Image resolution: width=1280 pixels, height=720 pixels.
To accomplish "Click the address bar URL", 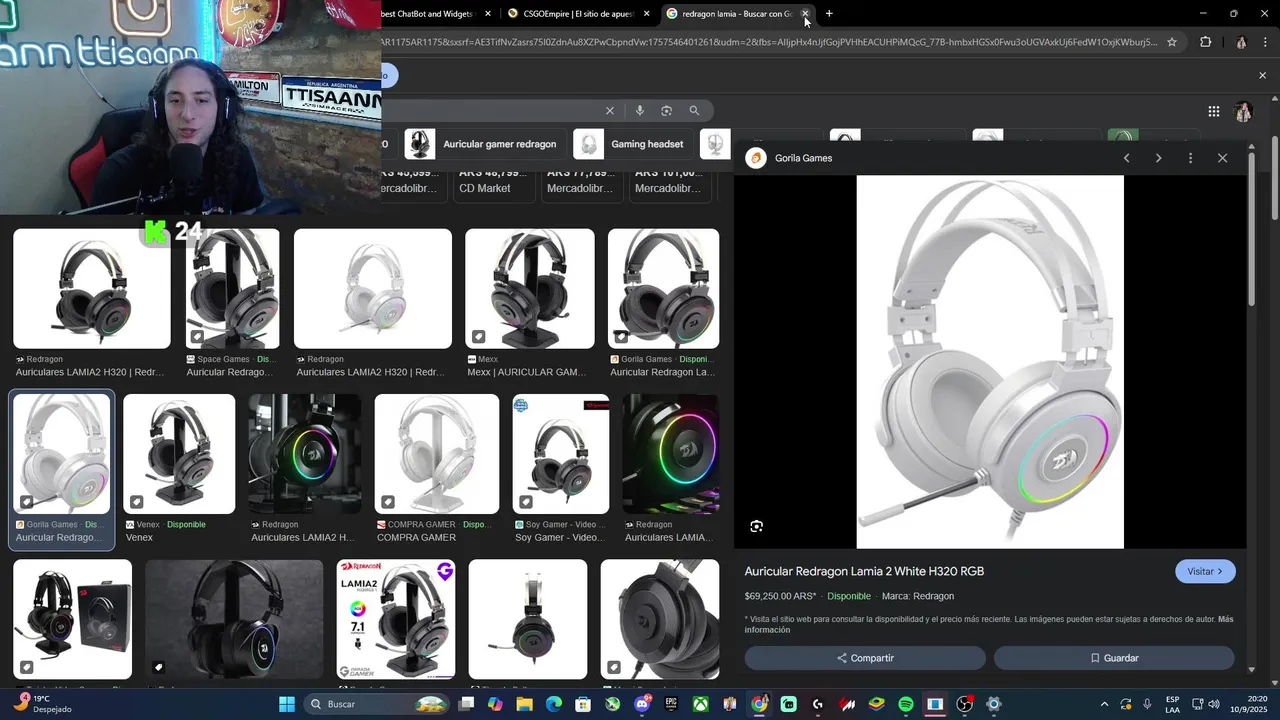I will pos(770,42).
